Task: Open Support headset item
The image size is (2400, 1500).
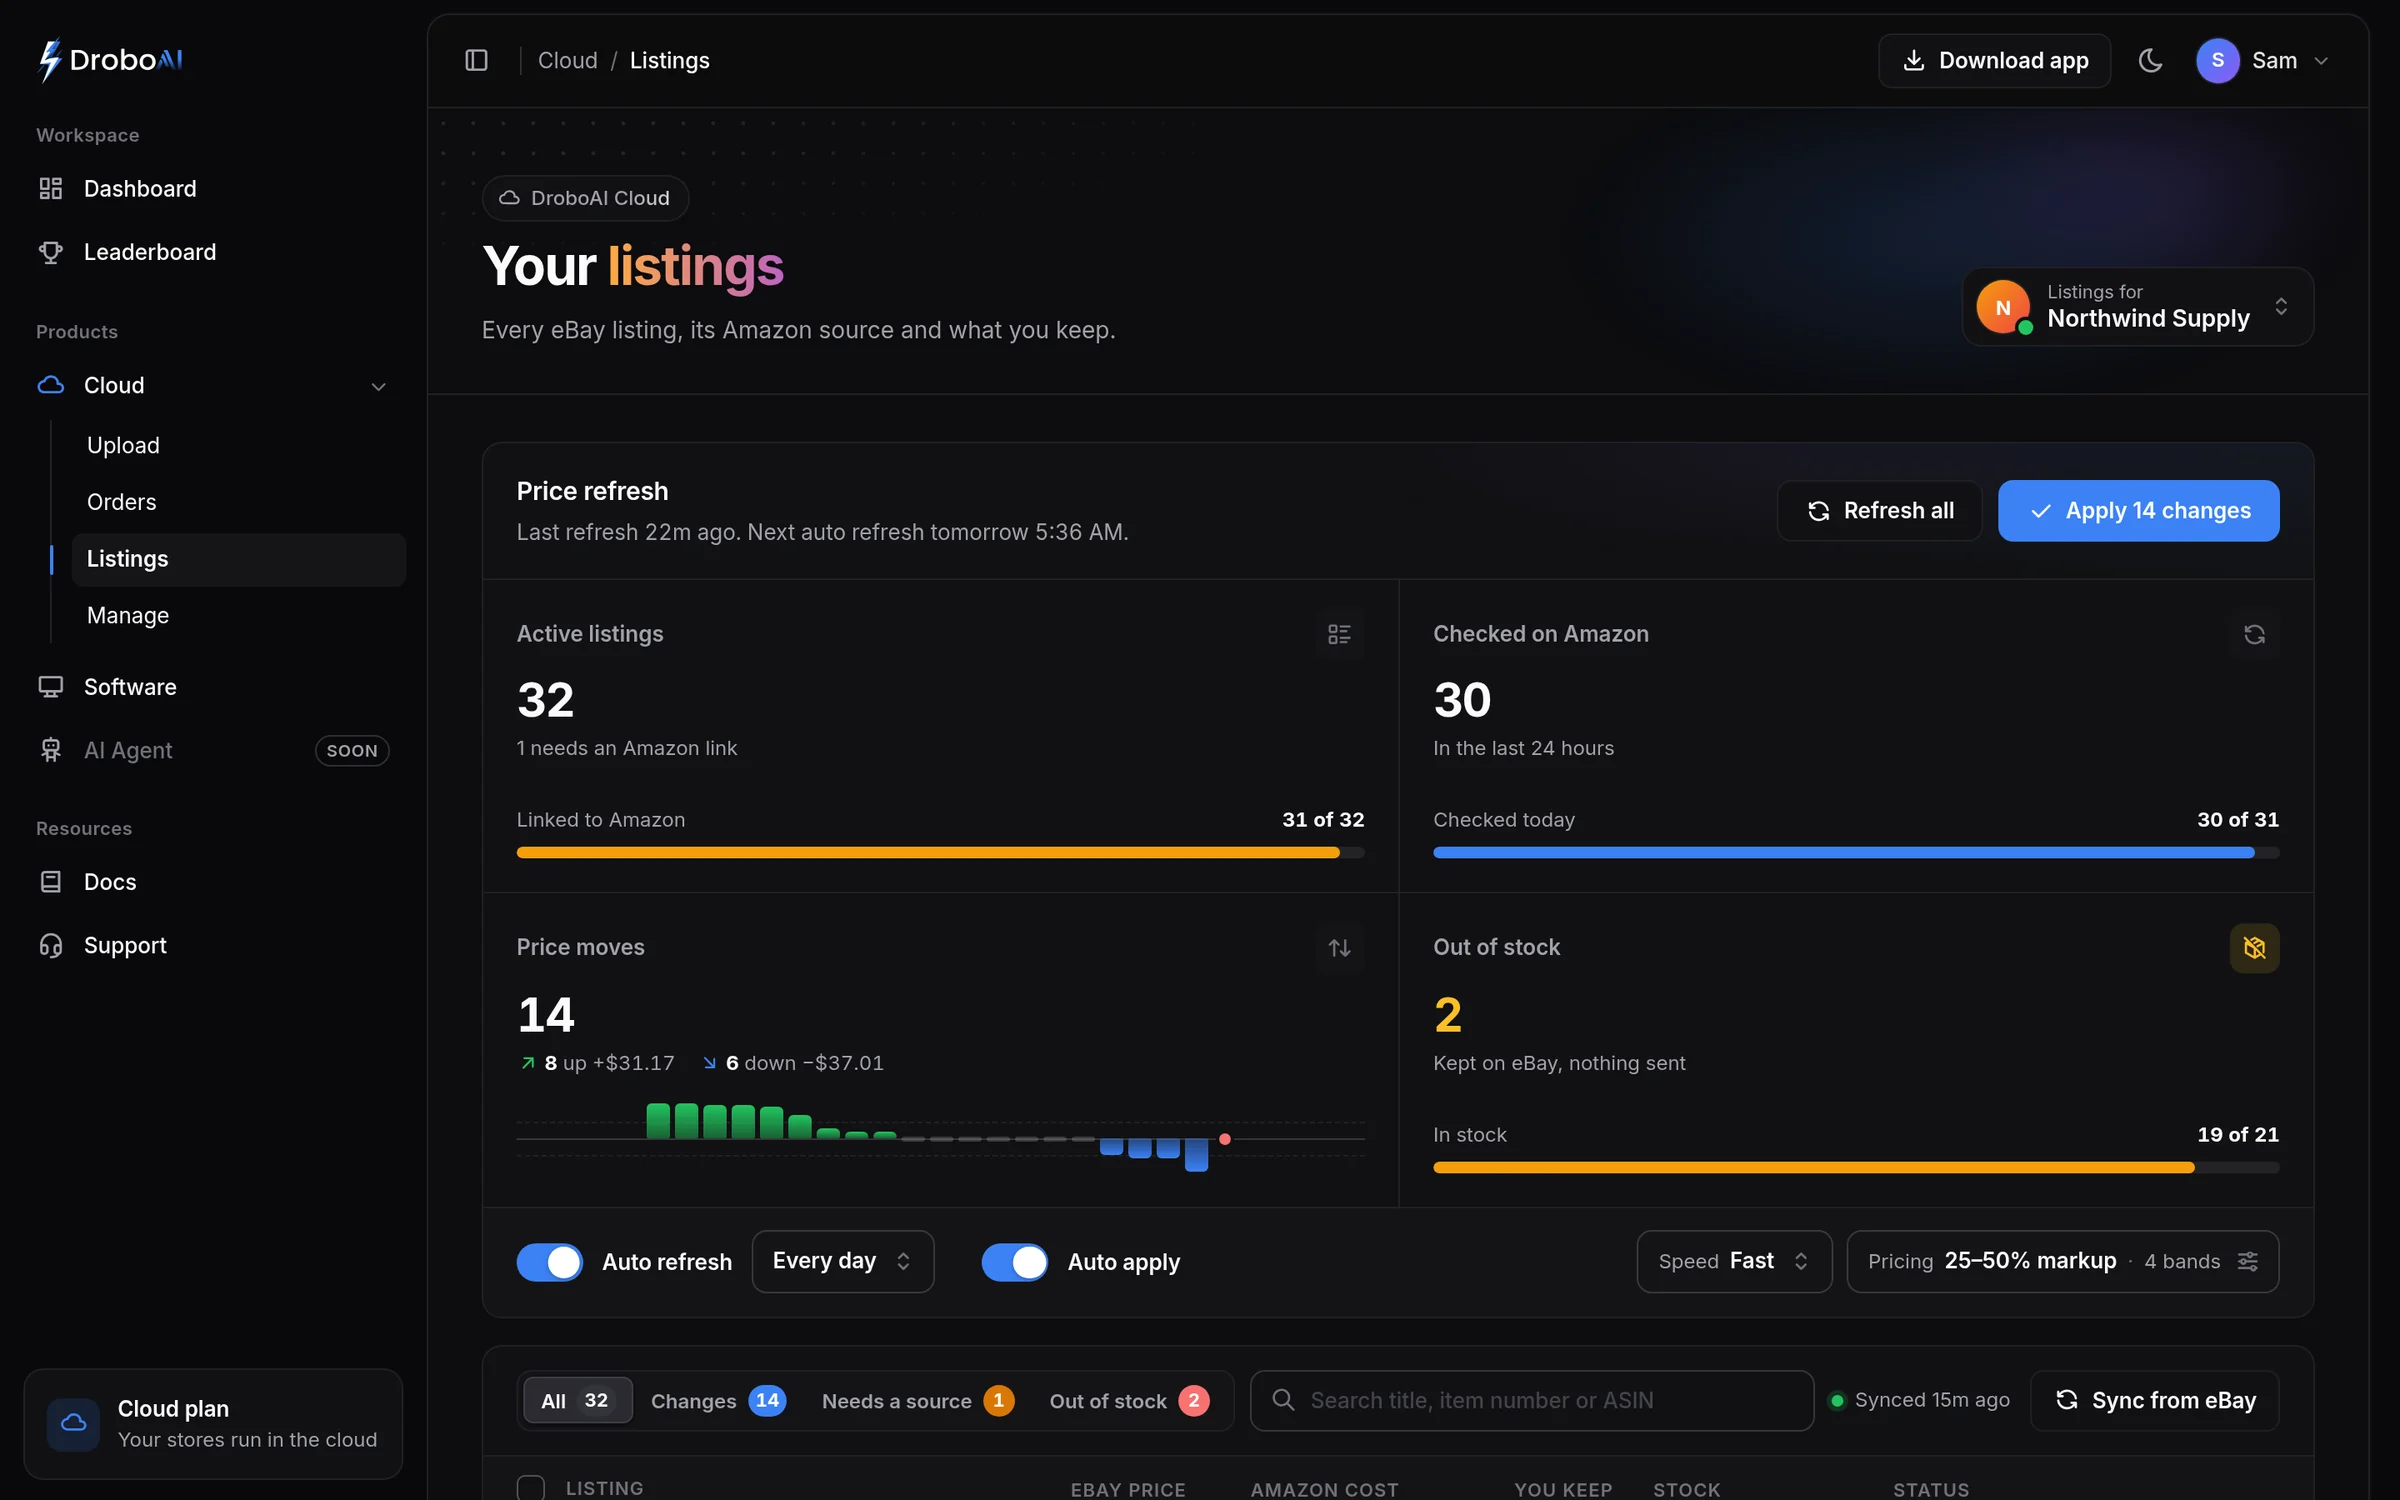Action: (214, 945)
